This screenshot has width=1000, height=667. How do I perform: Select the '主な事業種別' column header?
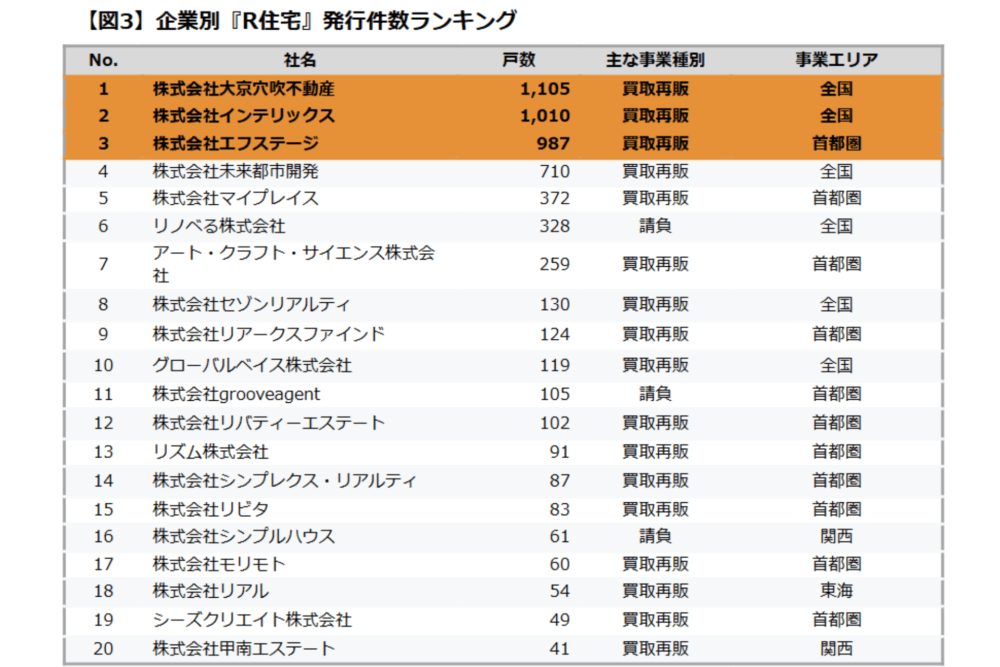655,60
